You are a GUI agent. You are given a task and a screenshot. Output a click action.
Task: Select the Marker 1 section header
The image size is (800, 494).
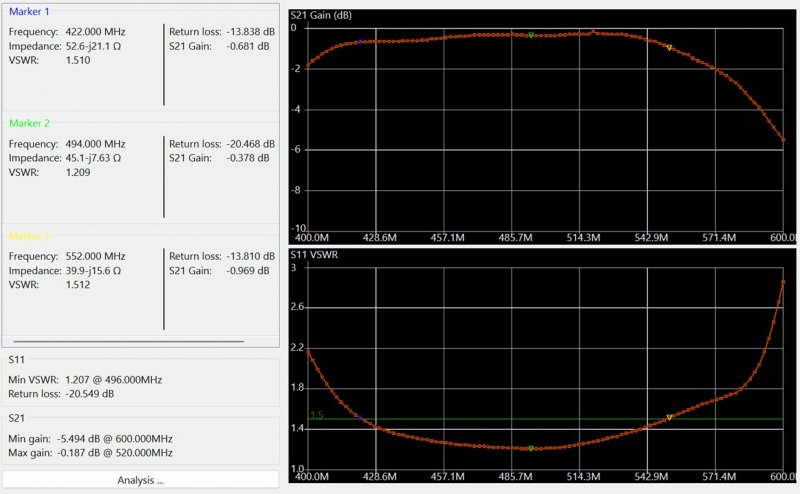(29, 11)
